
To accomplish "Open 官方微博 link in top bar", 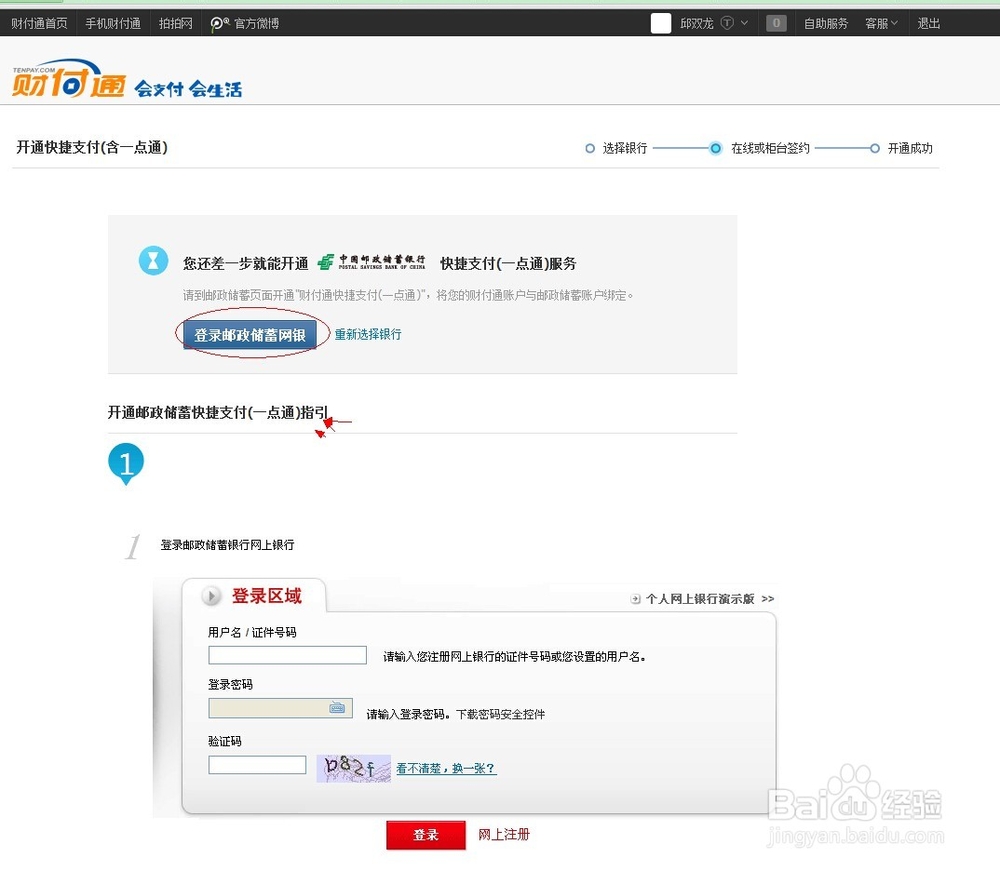I will coord(256,24).
